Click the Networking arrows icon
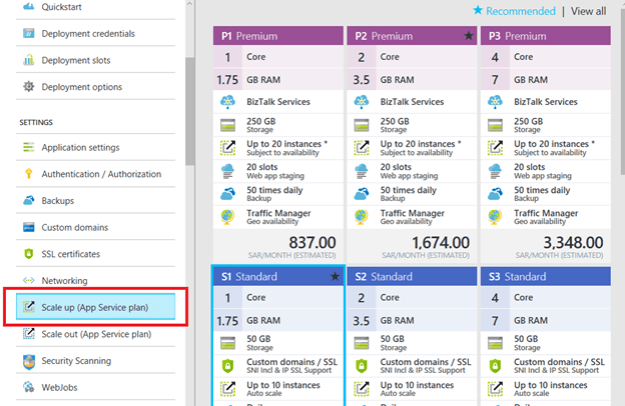This screenshot has height=406, width=625. click(27, 281)
